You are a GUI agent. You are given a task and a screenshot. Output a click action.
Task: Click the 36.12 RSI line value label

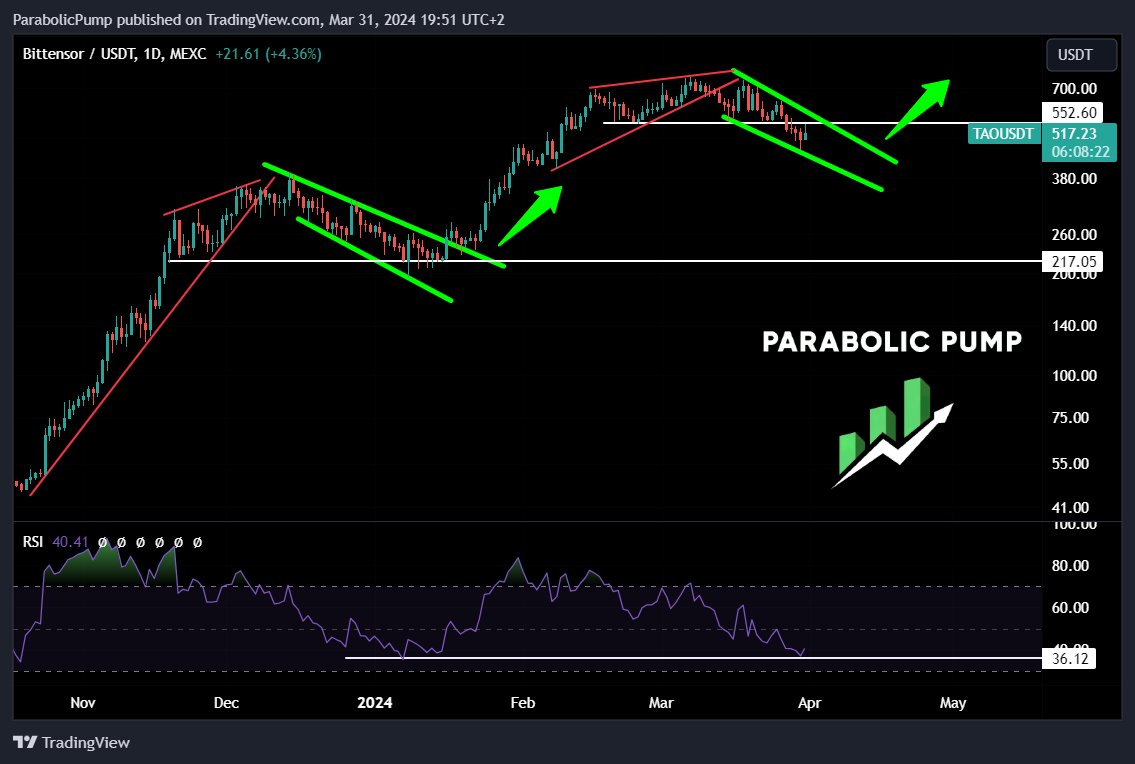(1069, 658)
